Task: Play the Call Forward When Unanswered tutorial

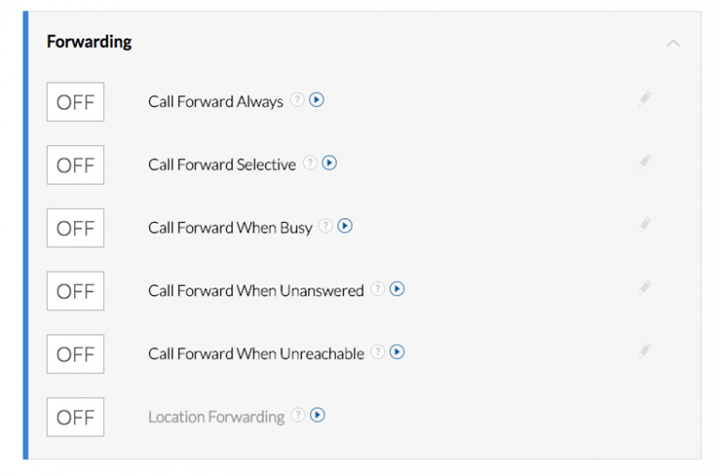Action: point(397,289)
